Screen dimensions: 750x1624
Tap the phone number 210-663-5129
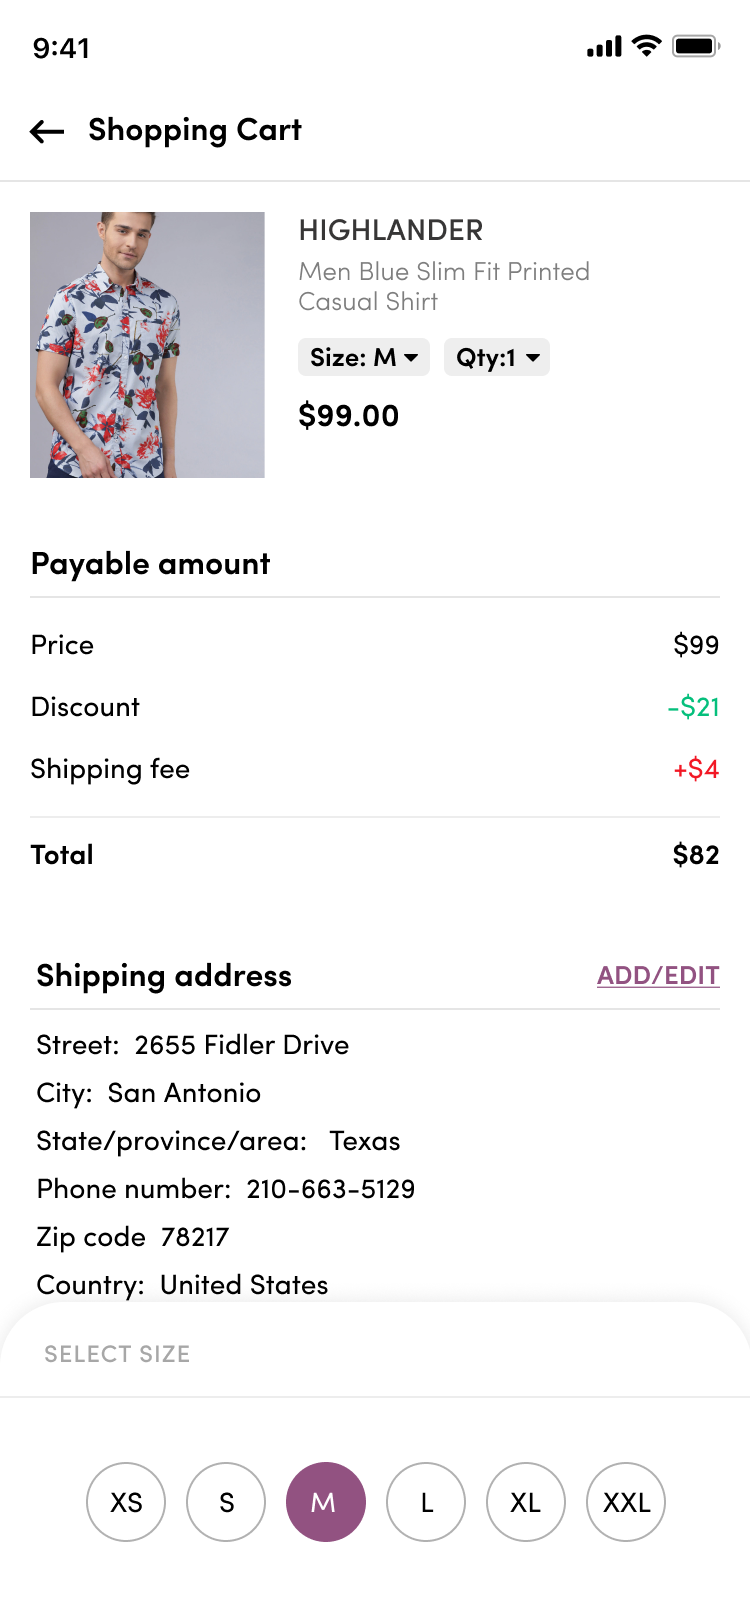pyautogui.click(x=331, y=1189)
